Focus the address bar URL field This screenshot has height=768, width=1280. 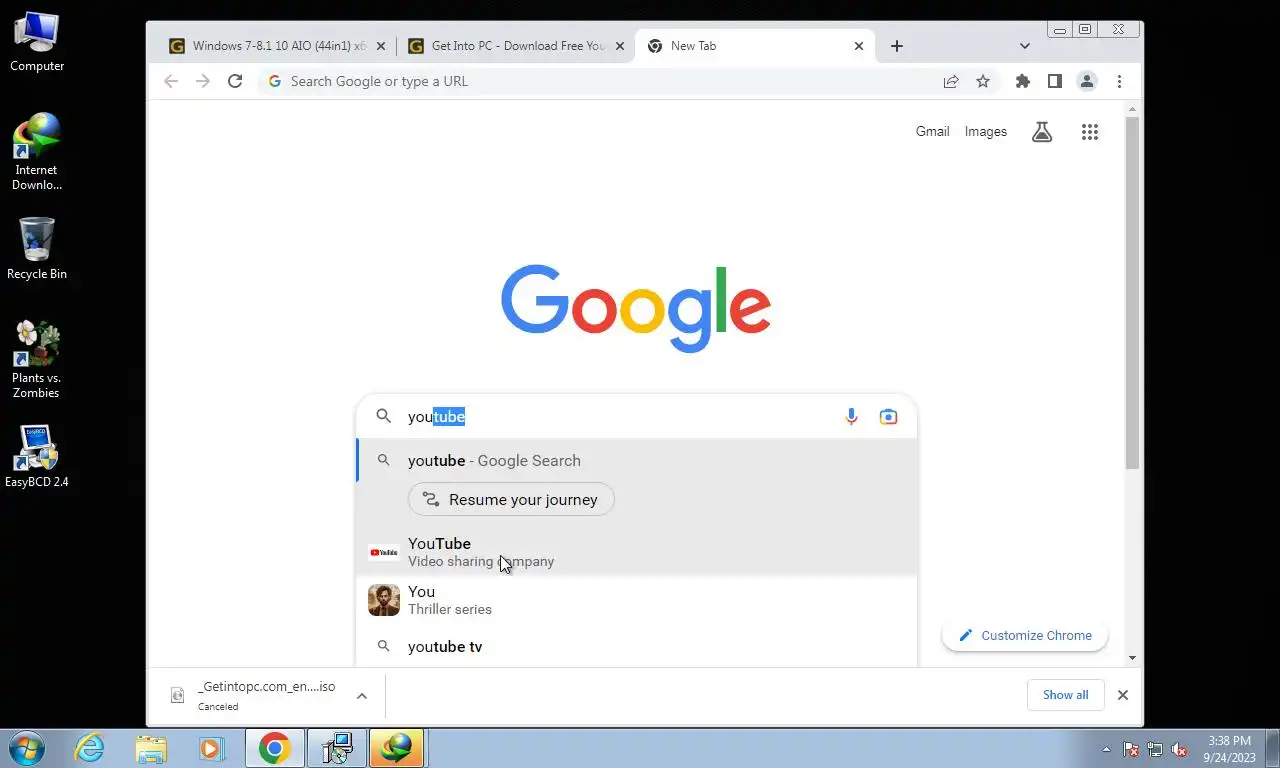600,81
